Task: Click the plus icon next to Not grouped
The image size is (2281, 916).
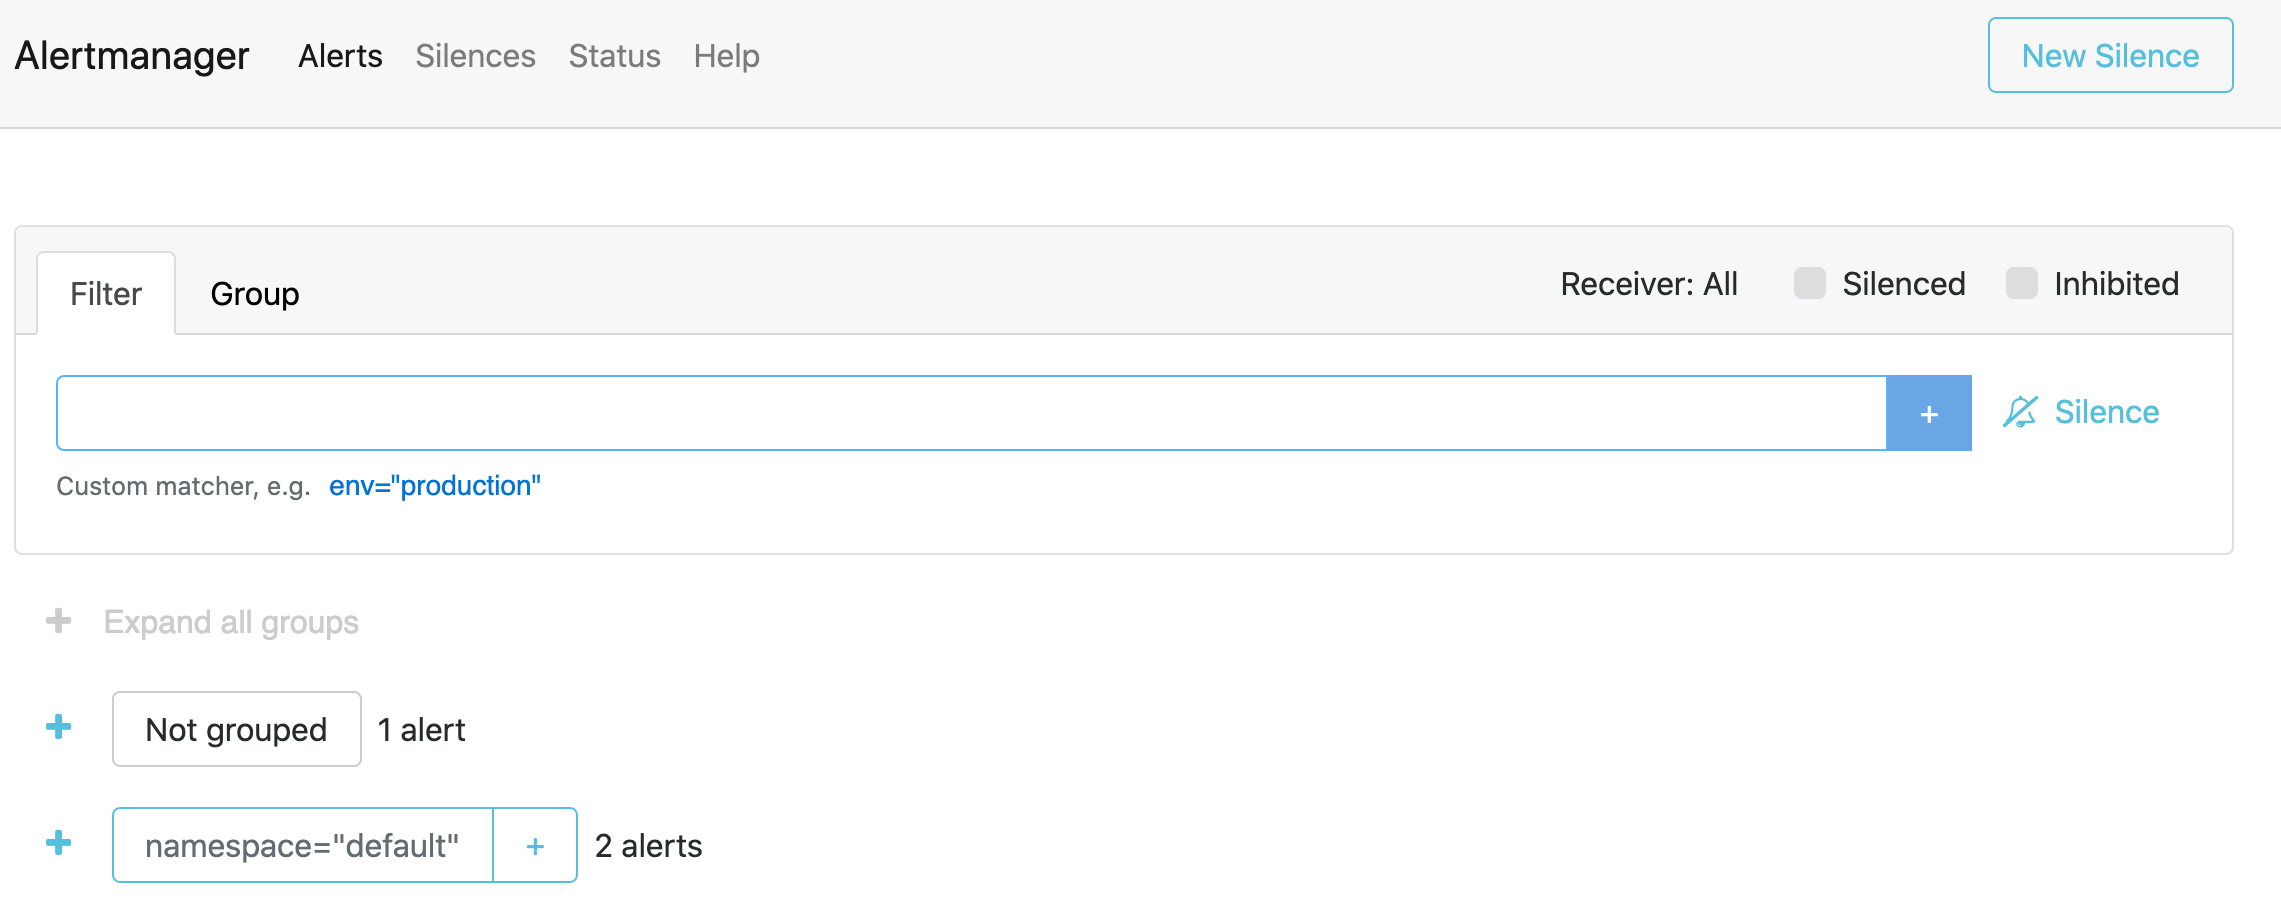Action: pyautogui.click(x=58, y=728)
